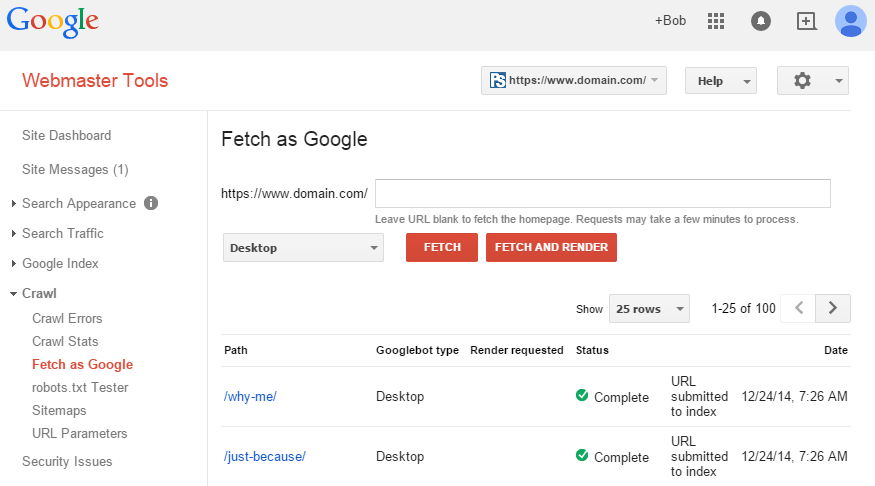The image size is (875, 486).
Task: Open Crawl Stats
Action: click(x=65, y=341)
